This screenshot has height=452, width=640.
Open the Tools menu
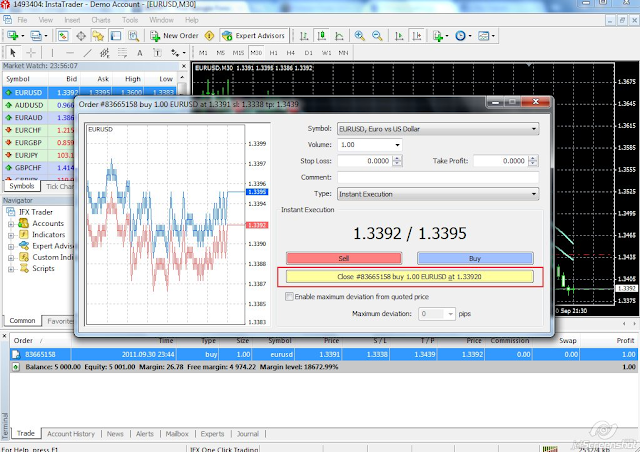pyautogui.click(x=130, y=20)
